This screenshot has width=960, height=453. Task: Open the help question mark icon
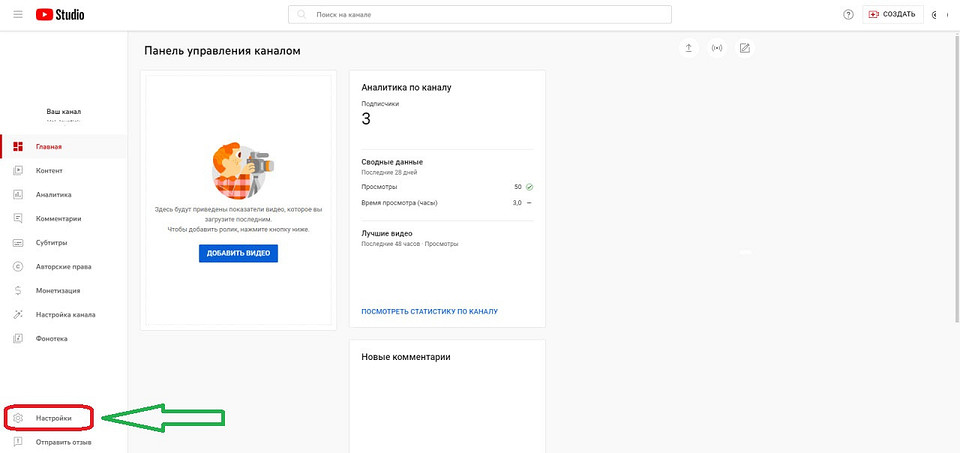click(x=849, y=15)
